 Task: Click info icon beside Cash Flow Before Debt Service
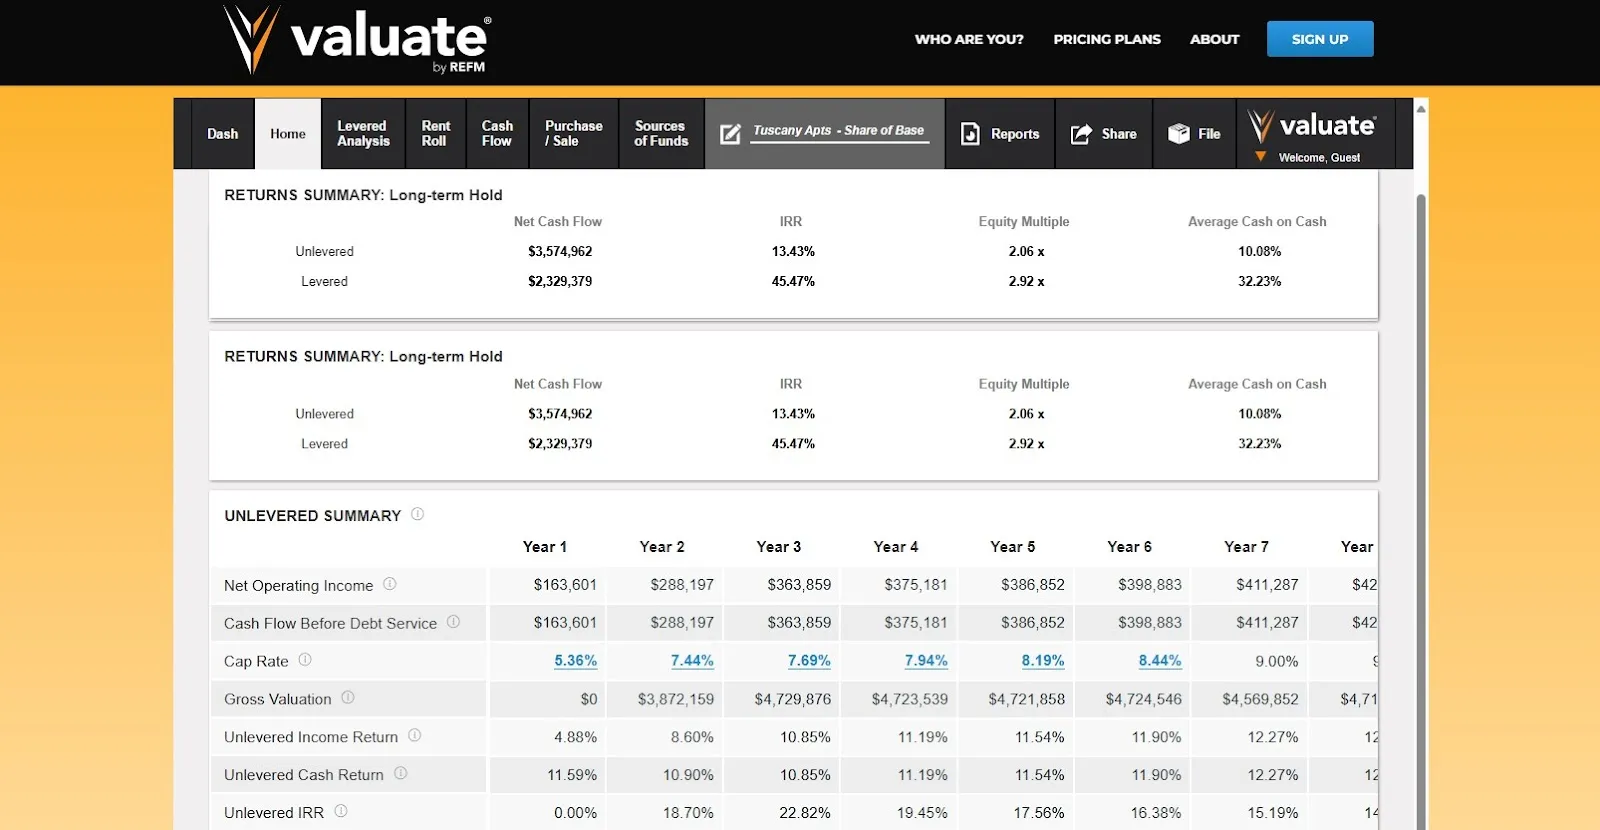pyautogui.click(x=453, y=622)
